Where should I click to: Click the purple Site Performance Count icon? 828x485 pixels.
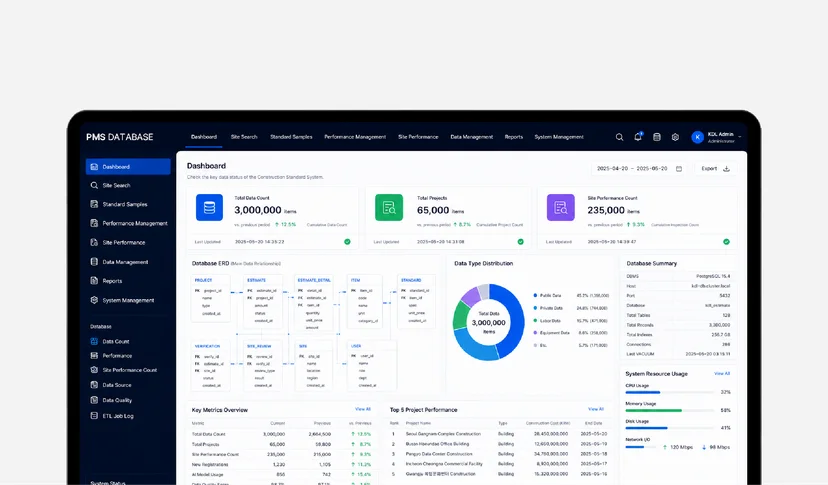560,207
